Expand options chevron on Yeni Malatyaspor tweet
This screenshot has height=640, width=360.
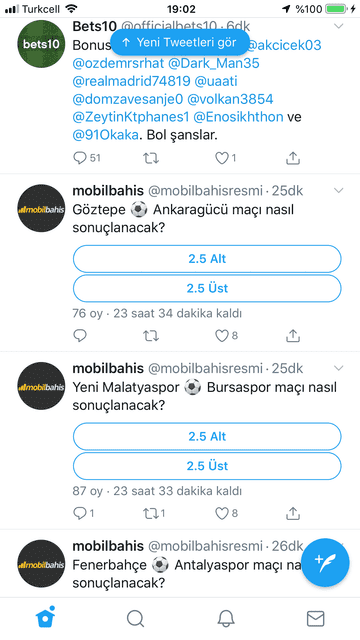click(x=338, y=368)
